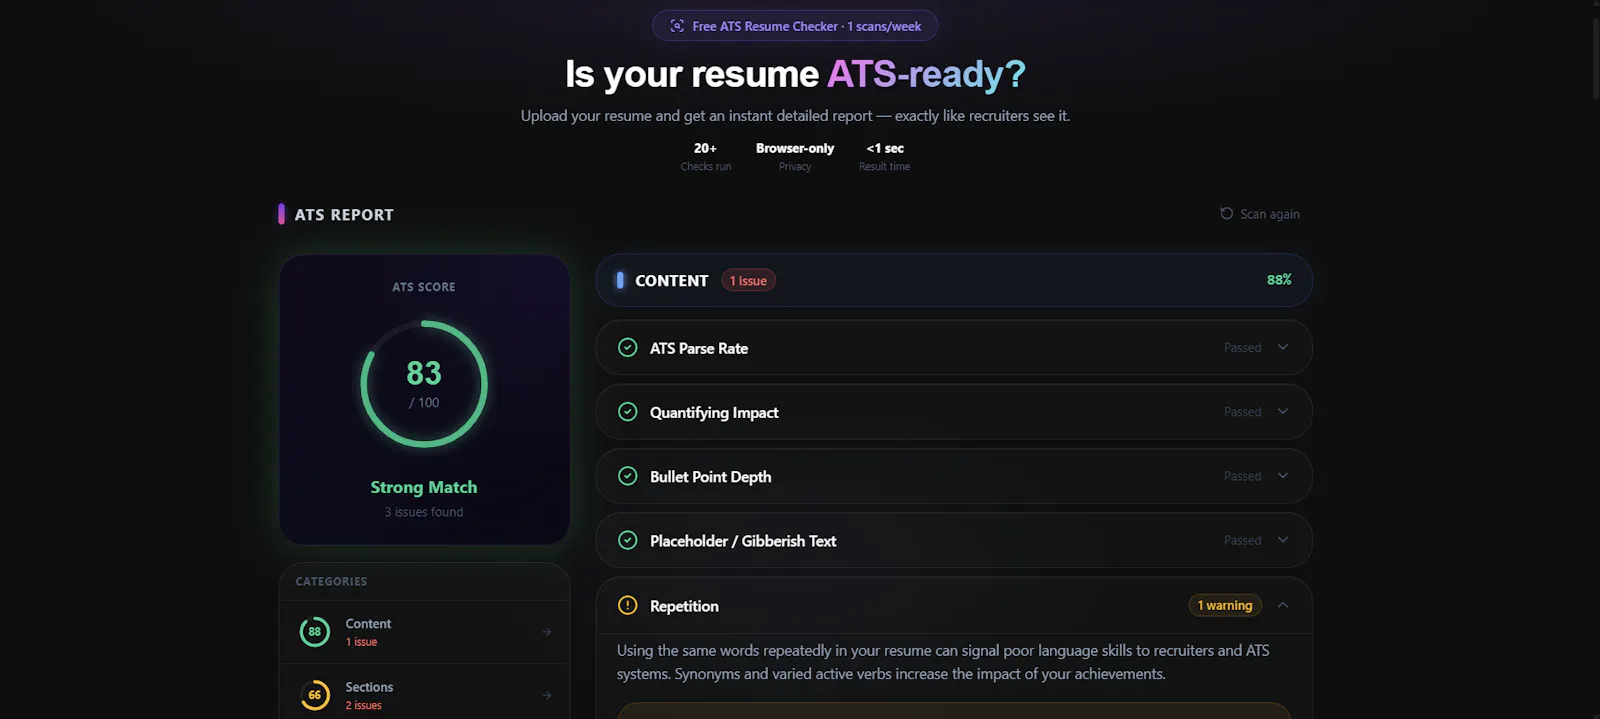This screenshot has width=1600, height=719.
Task: Click the 1 warning badge on Repetition
Action: pos(1225,605)
